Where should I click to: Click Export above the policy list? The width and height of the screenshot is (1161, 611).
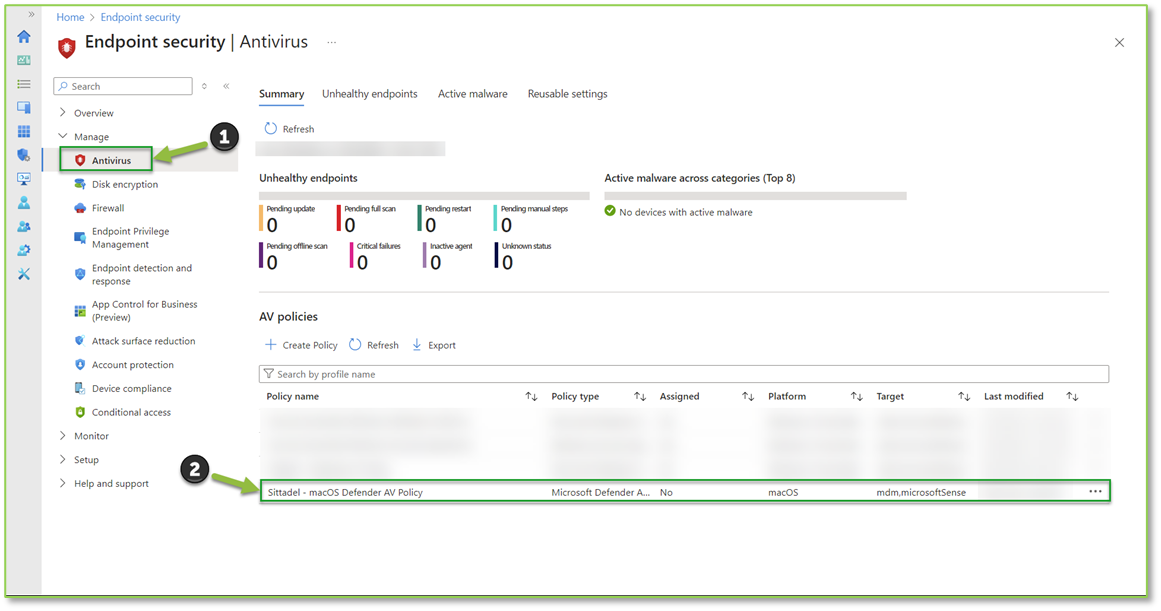point(433,344)
